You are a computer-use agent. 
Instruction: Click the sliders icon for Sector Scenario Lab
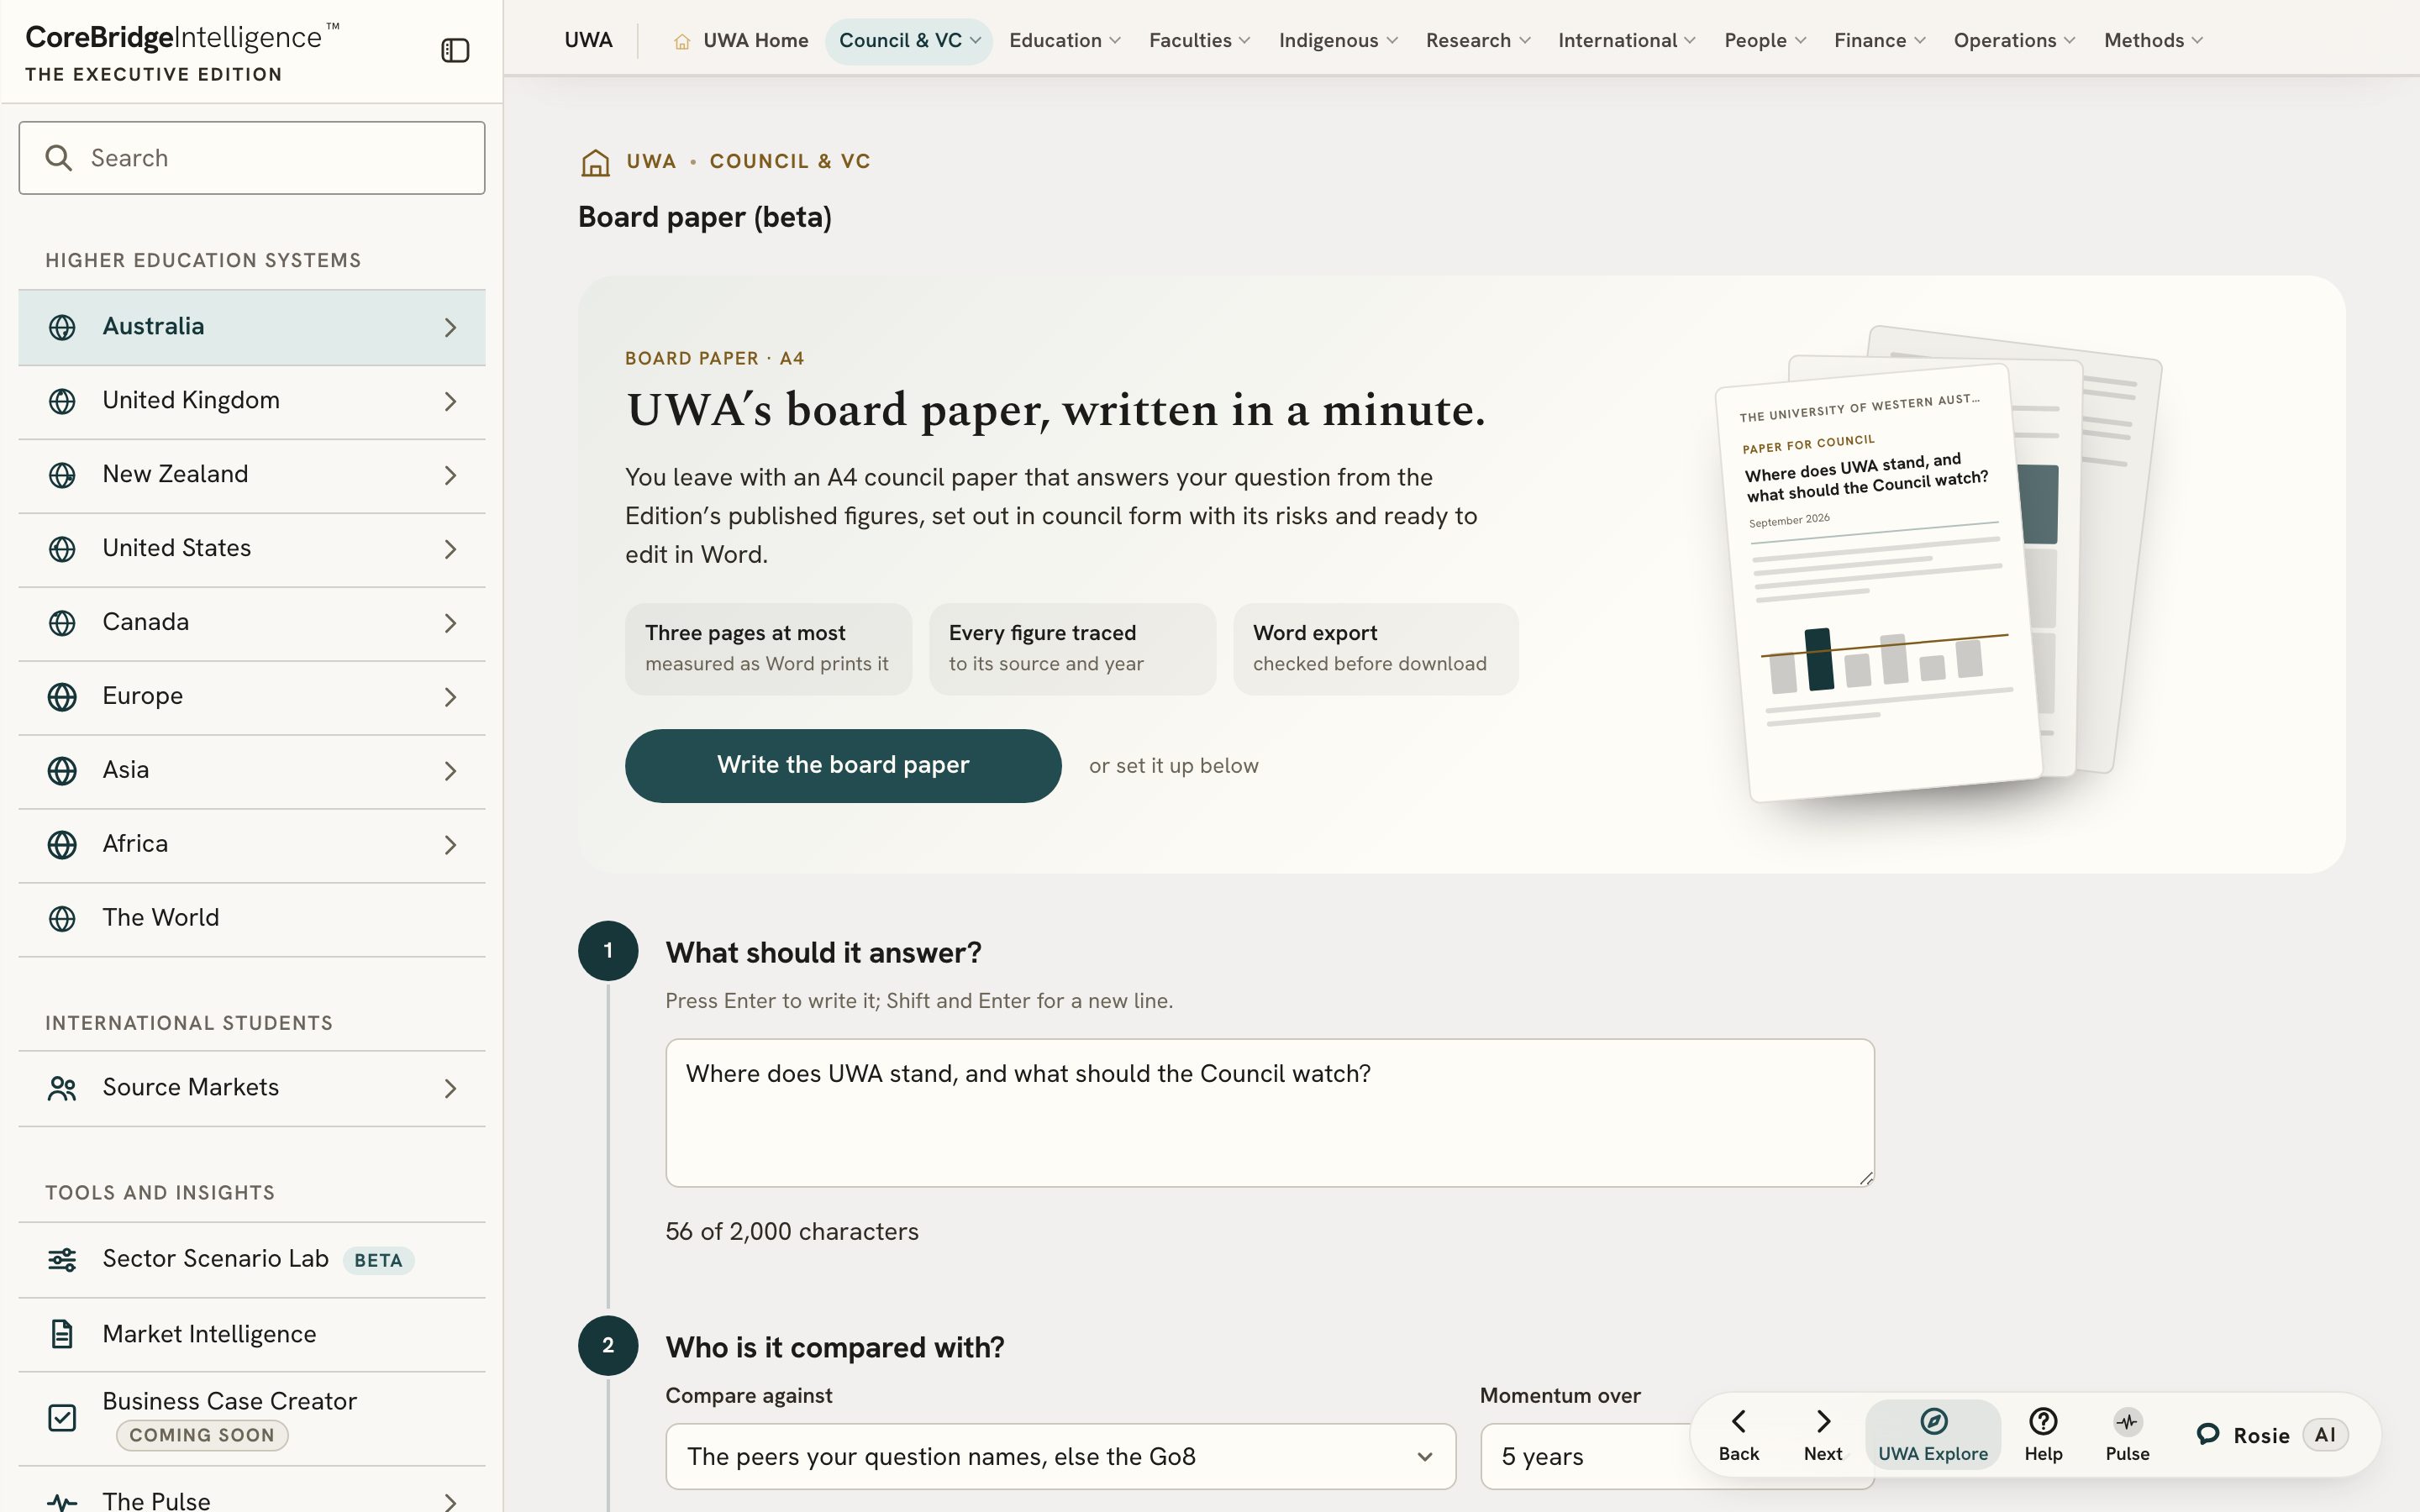coord(62,1260)
